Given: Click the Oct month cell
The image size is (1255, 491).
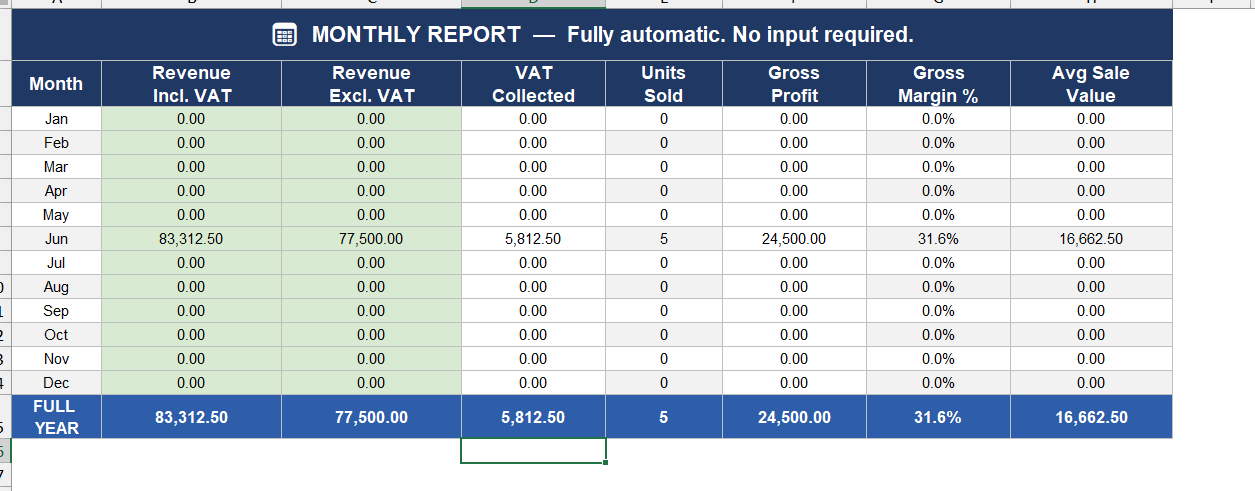Looking at the screenshot, I should click(x=56, y=335).
